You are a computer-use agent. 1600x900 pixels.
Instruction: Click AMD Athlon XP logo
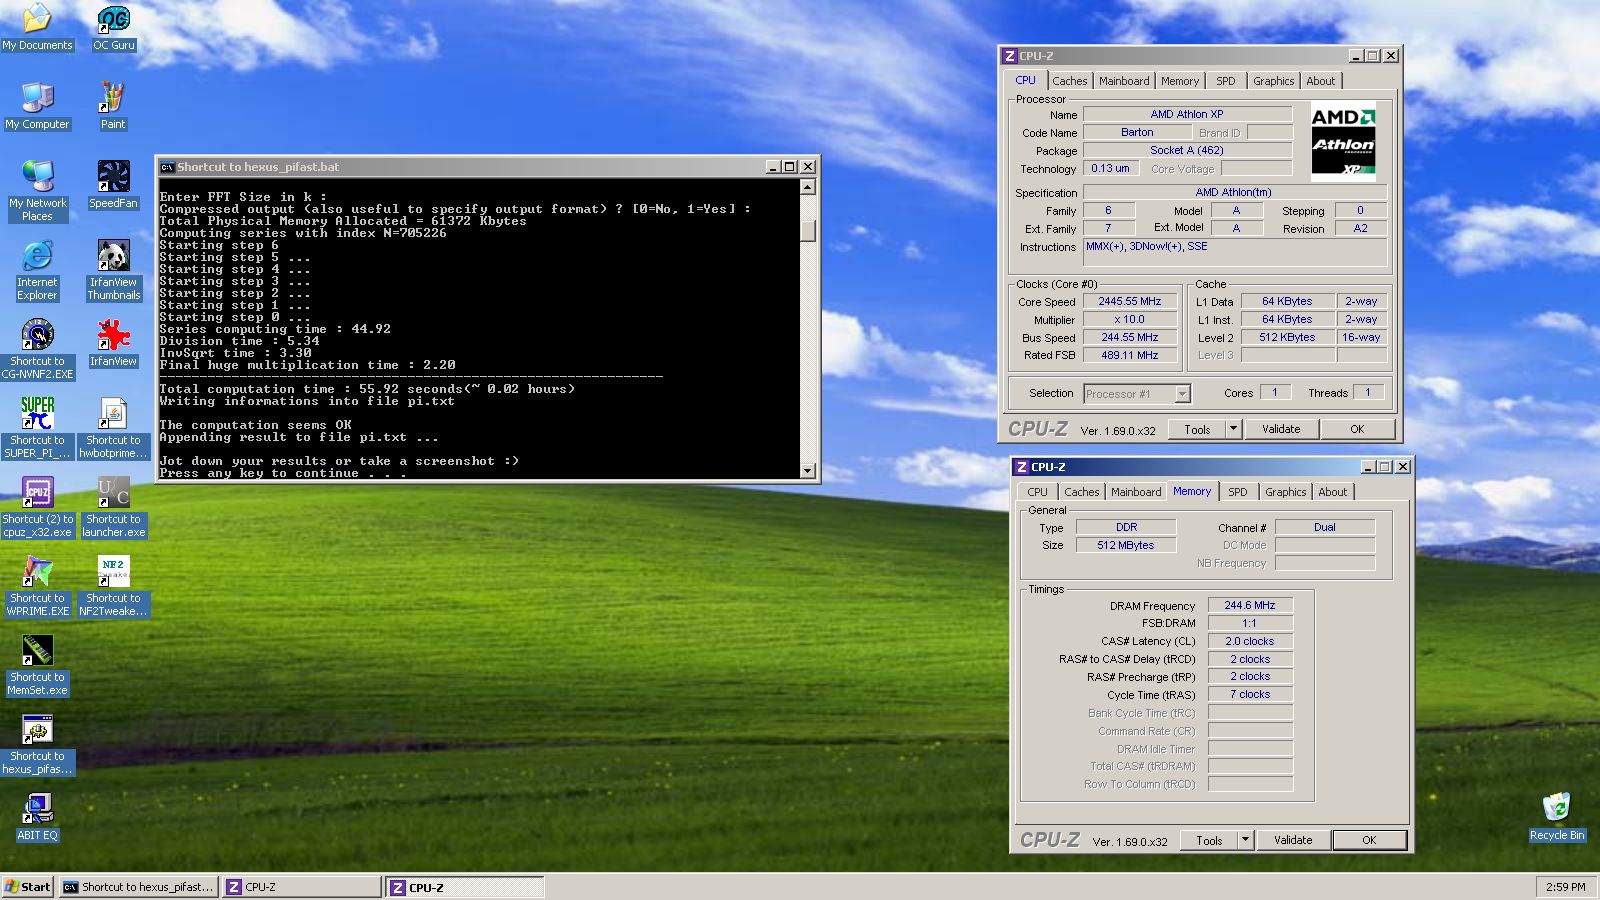[1343, 141]
